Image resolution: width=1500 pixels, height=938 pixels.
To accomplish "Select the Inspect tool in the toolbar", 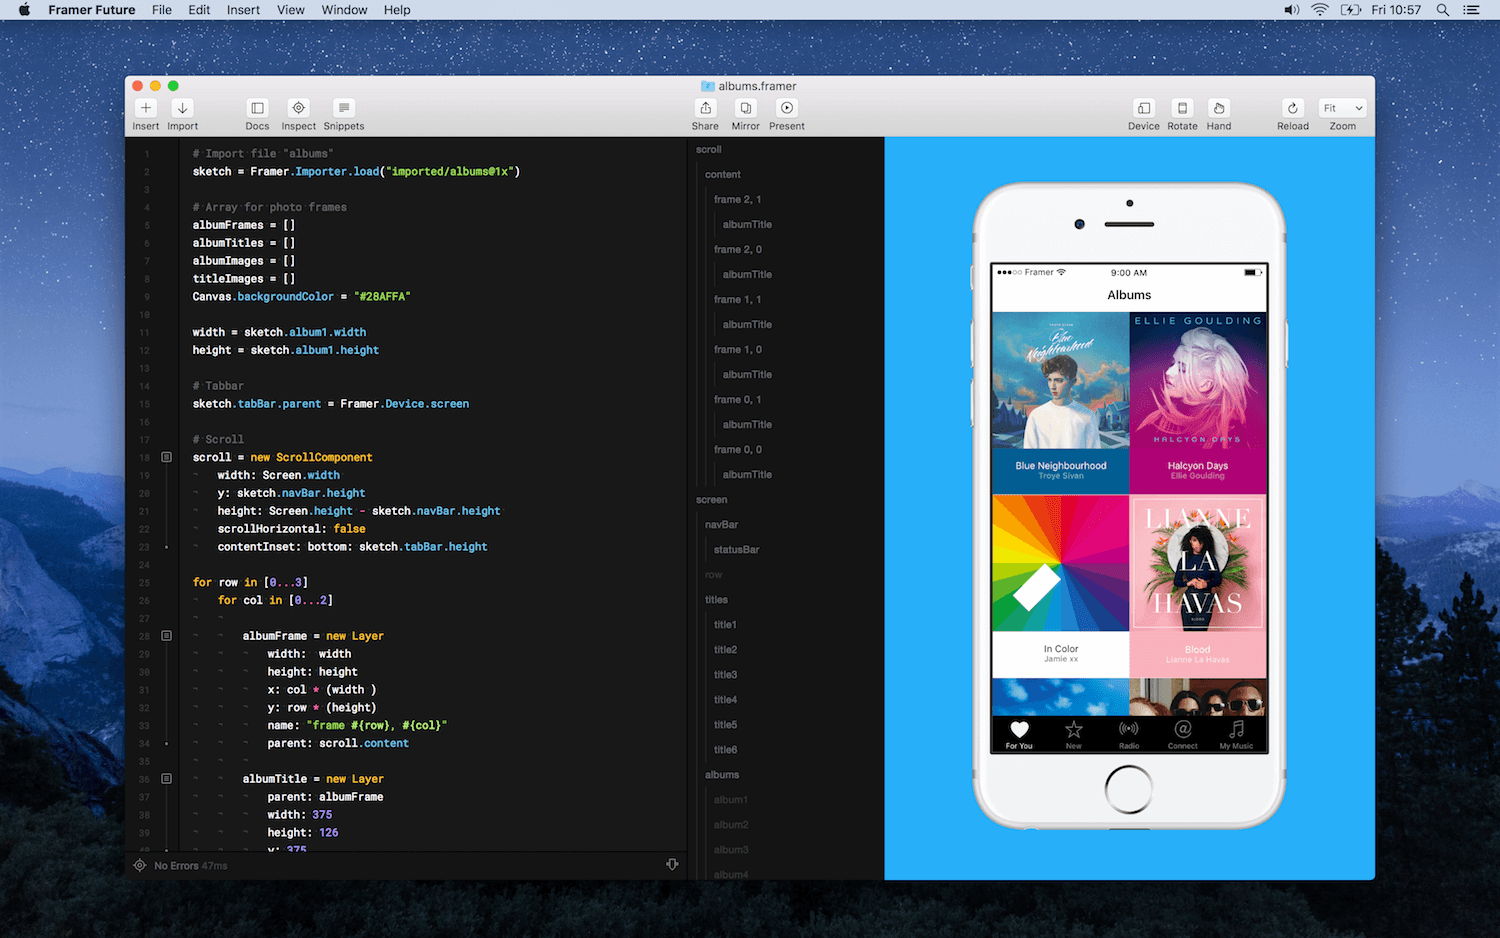I will pos(298,112).
